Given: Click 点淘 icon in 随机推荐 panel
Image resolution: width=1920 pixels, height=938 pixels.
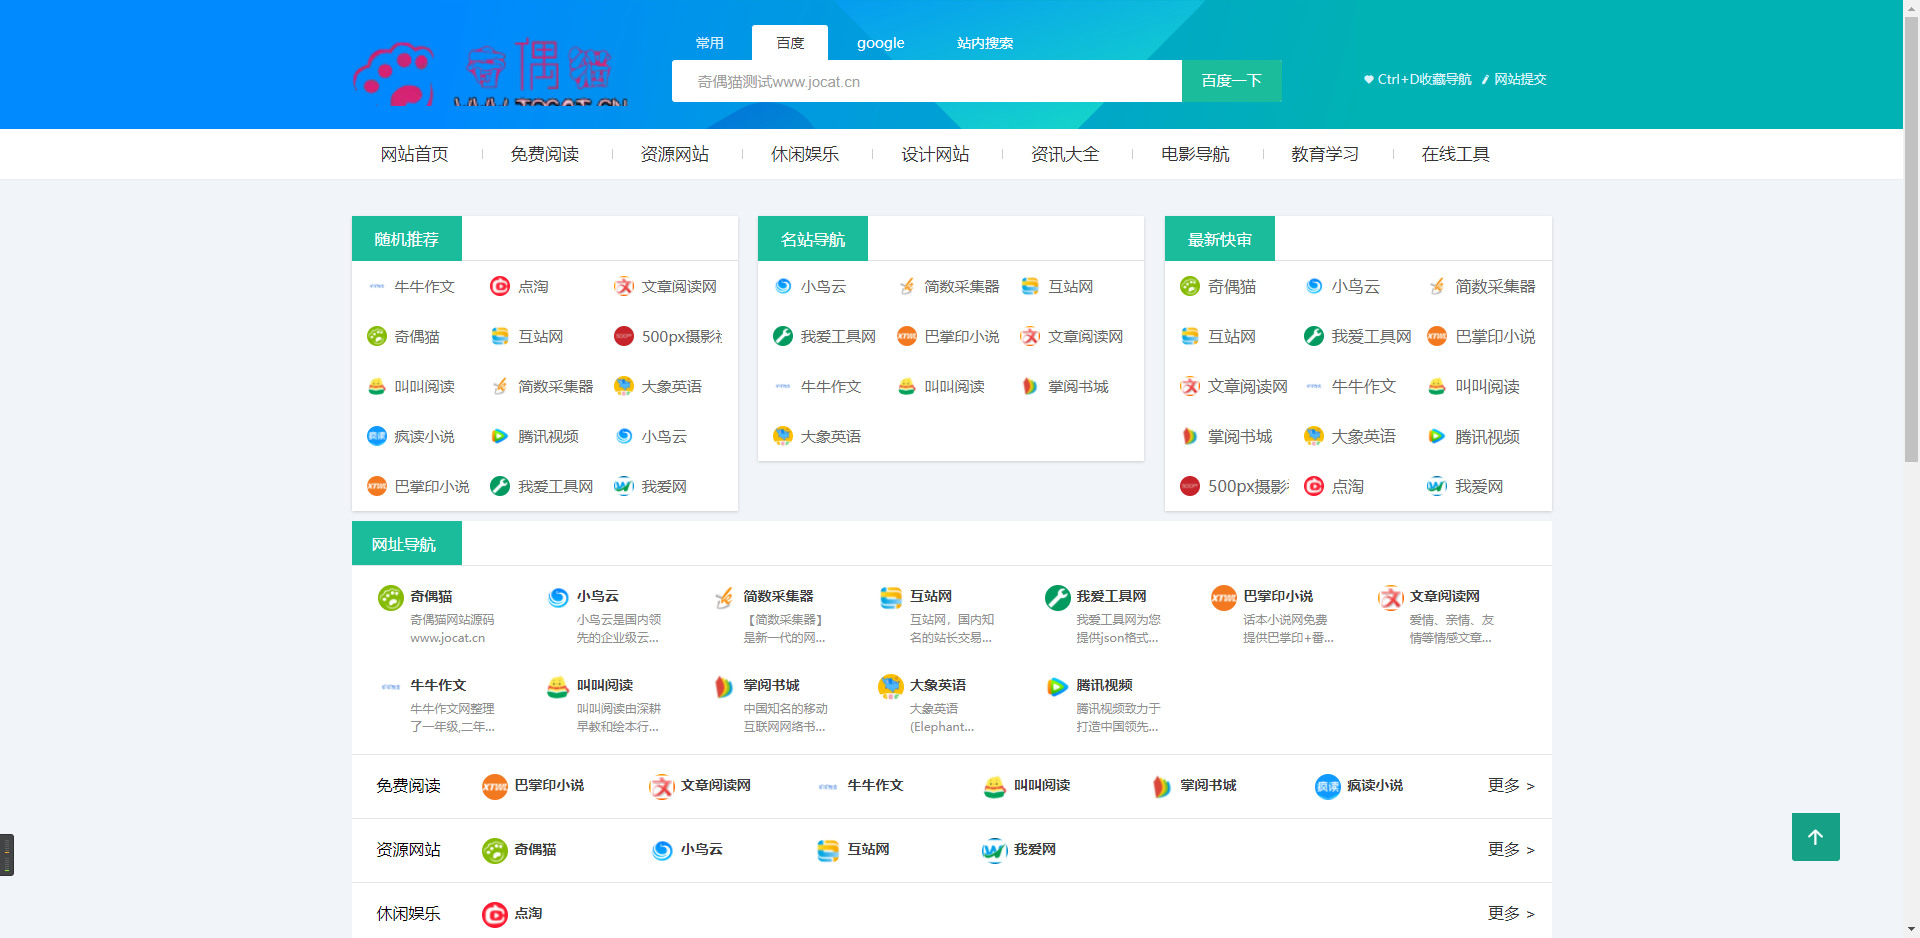Looking at the screenshot, I should [500, 287].
